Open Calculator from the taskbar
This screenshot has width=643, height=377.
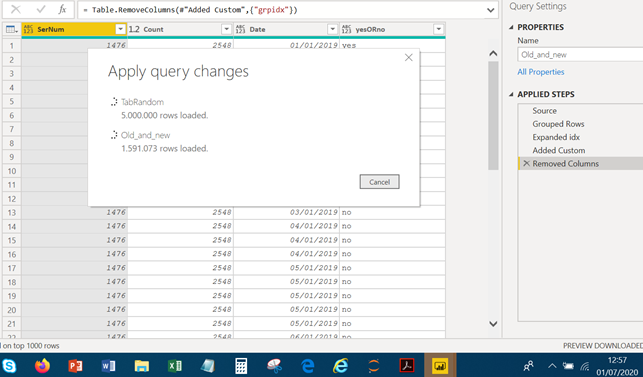point(241,366)
